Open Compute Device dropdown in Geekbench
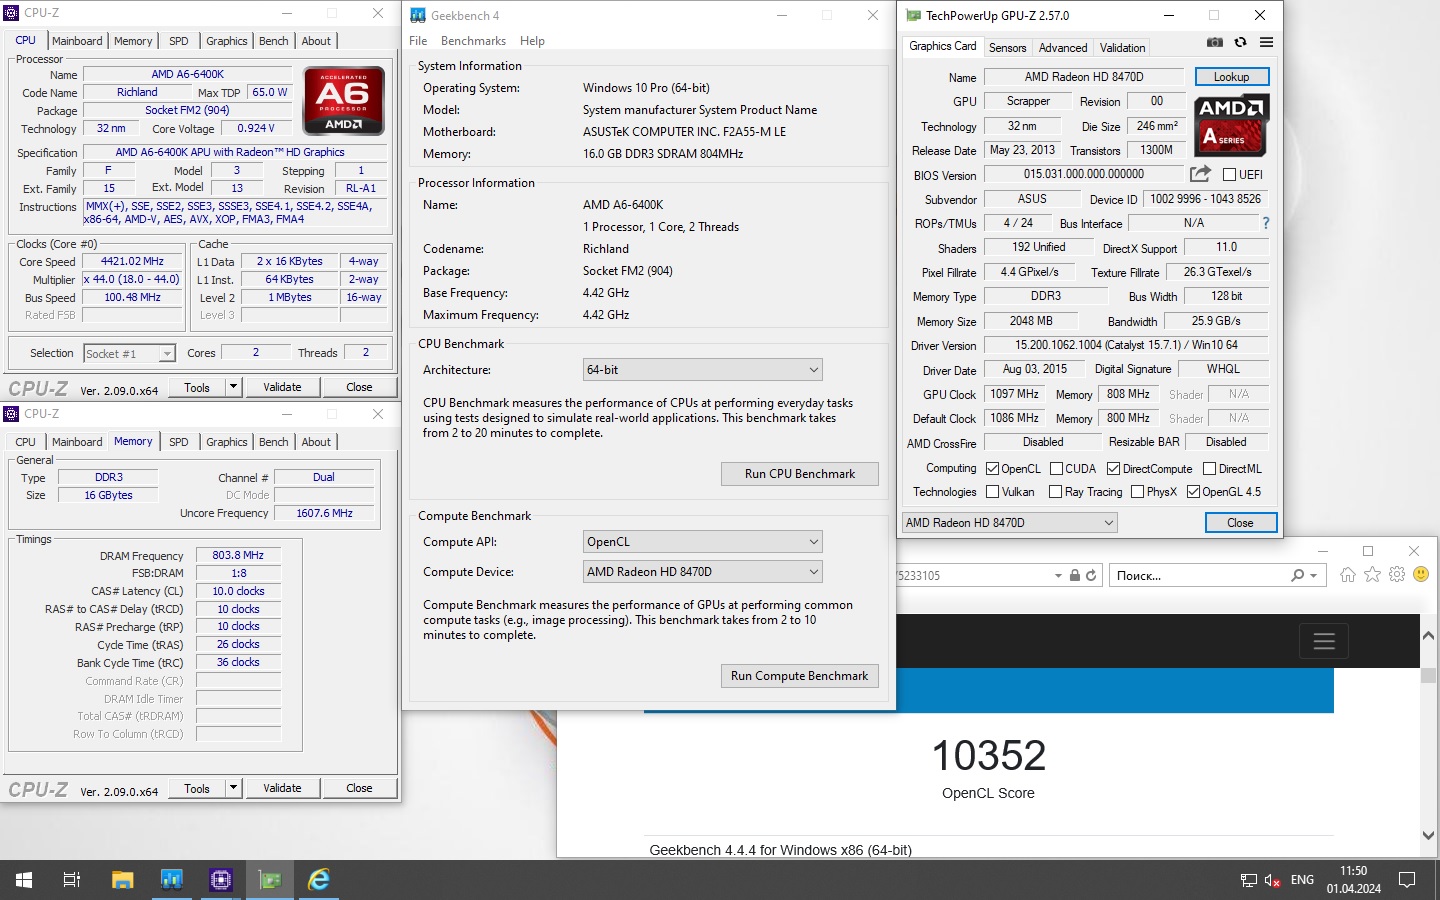 (x=702, y=572)
